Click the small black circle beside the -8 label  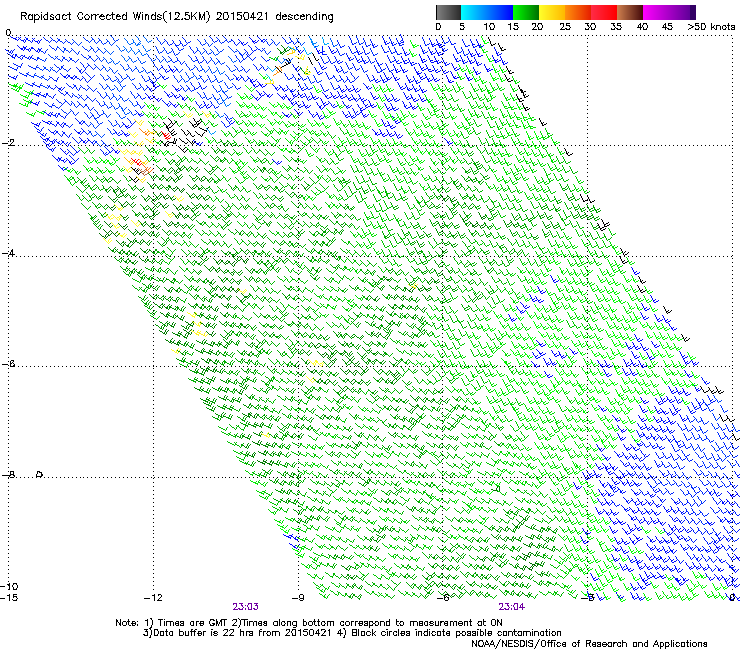click(x=40, y=474)
